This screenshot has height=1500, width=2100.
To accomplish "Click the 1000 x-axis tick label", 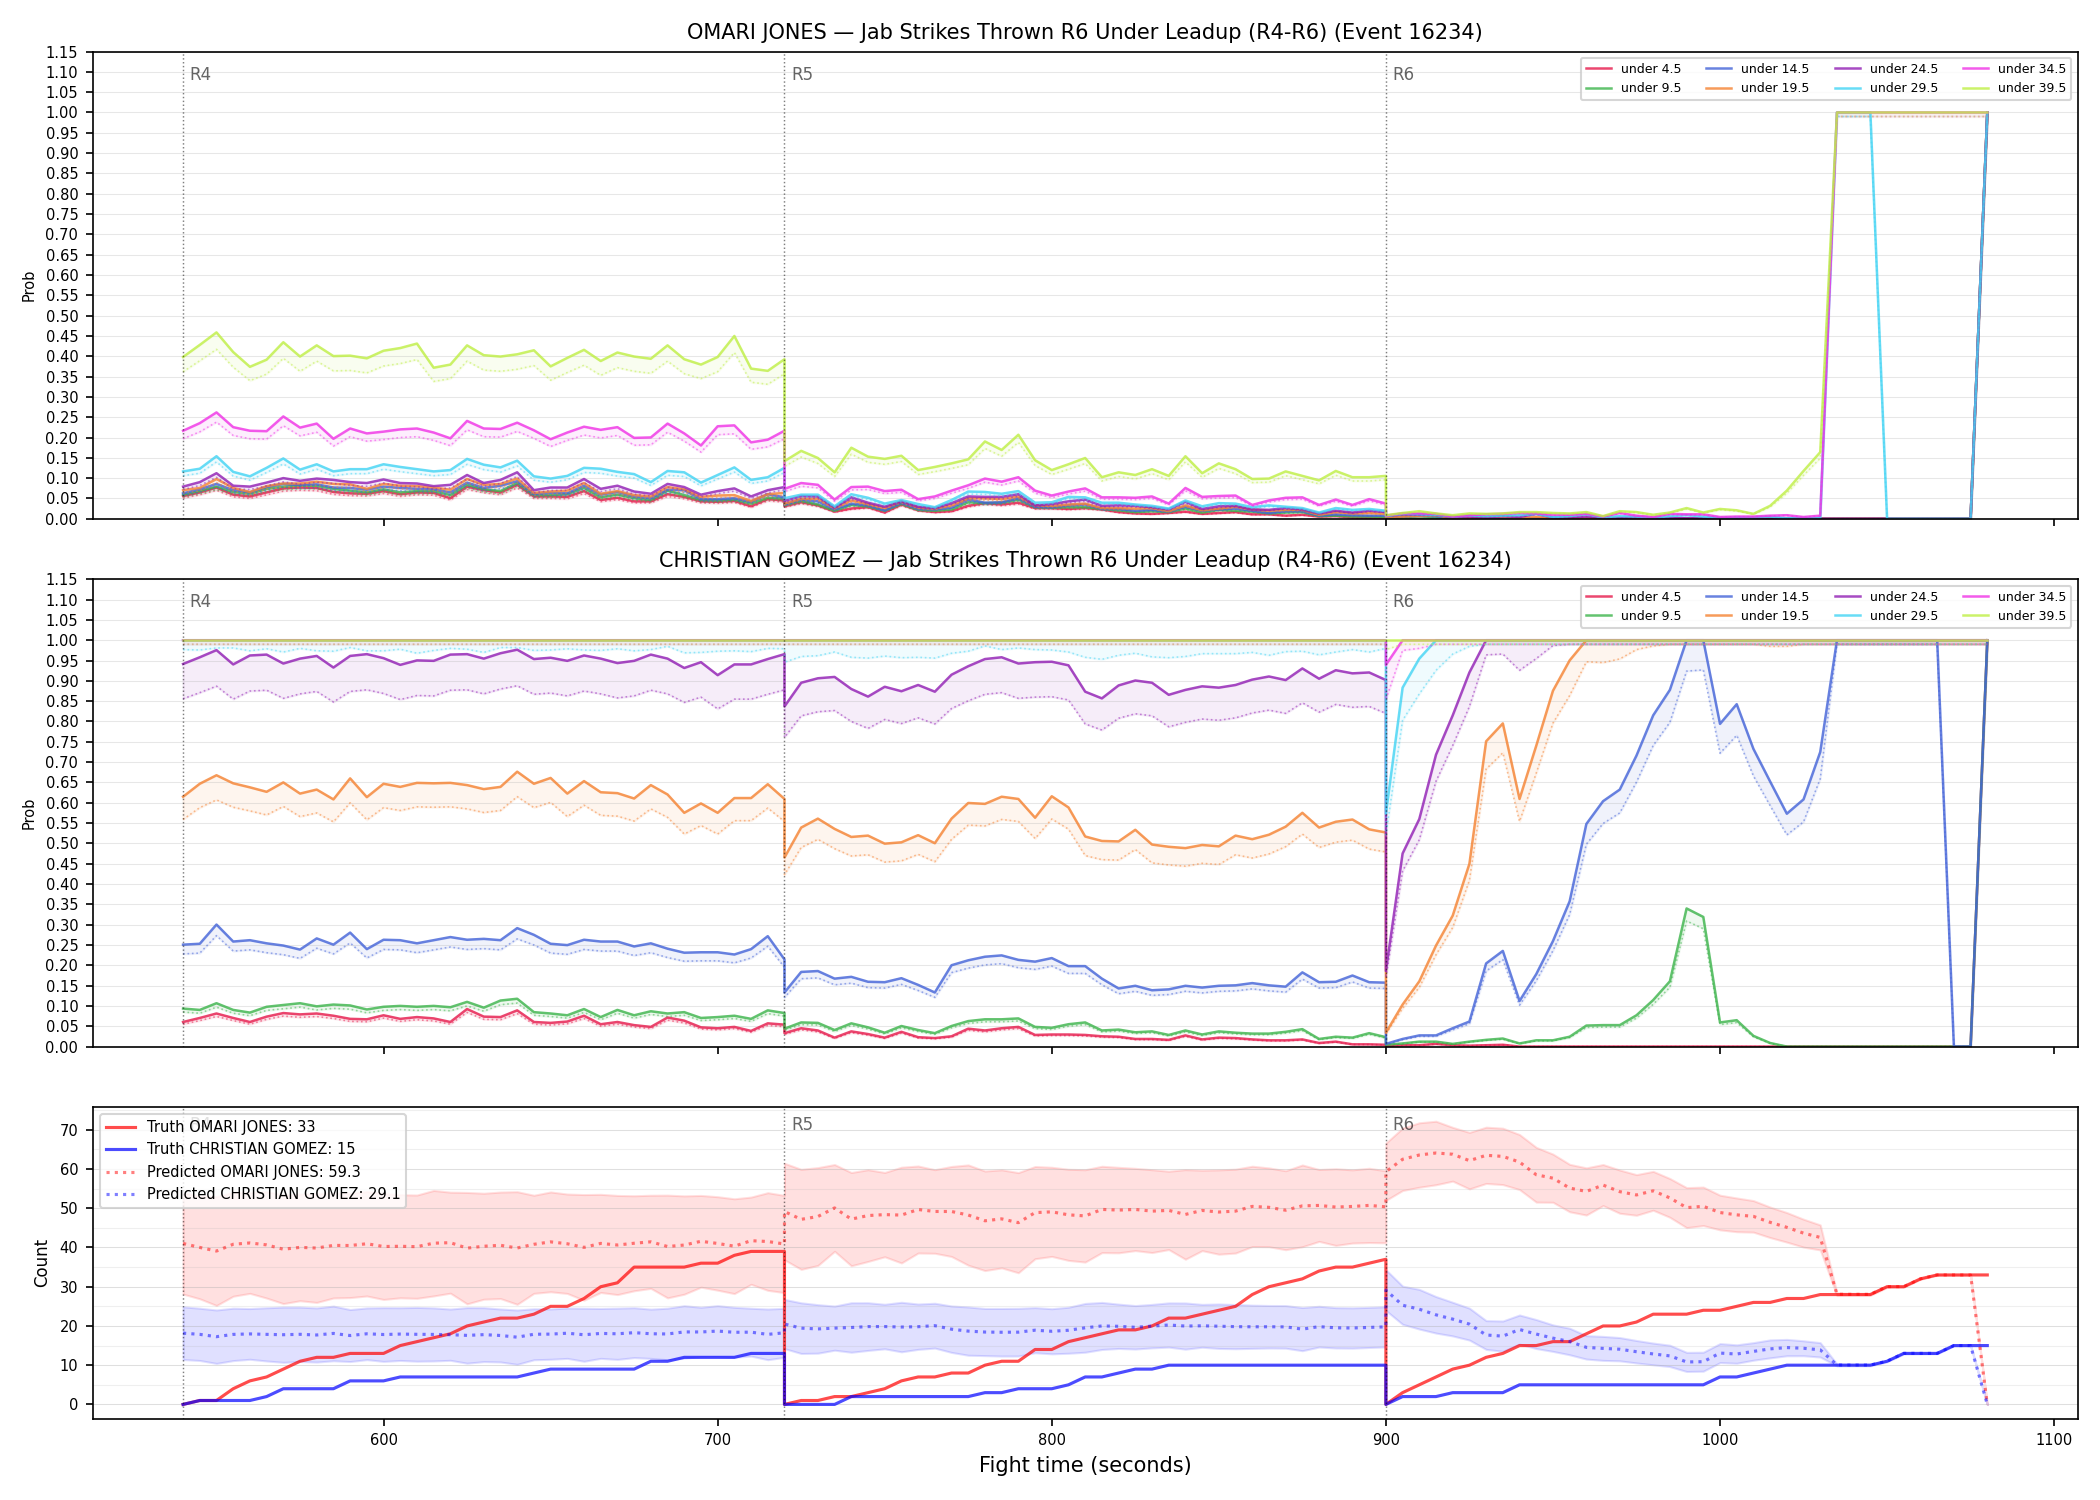I will coord(1719,1439).
